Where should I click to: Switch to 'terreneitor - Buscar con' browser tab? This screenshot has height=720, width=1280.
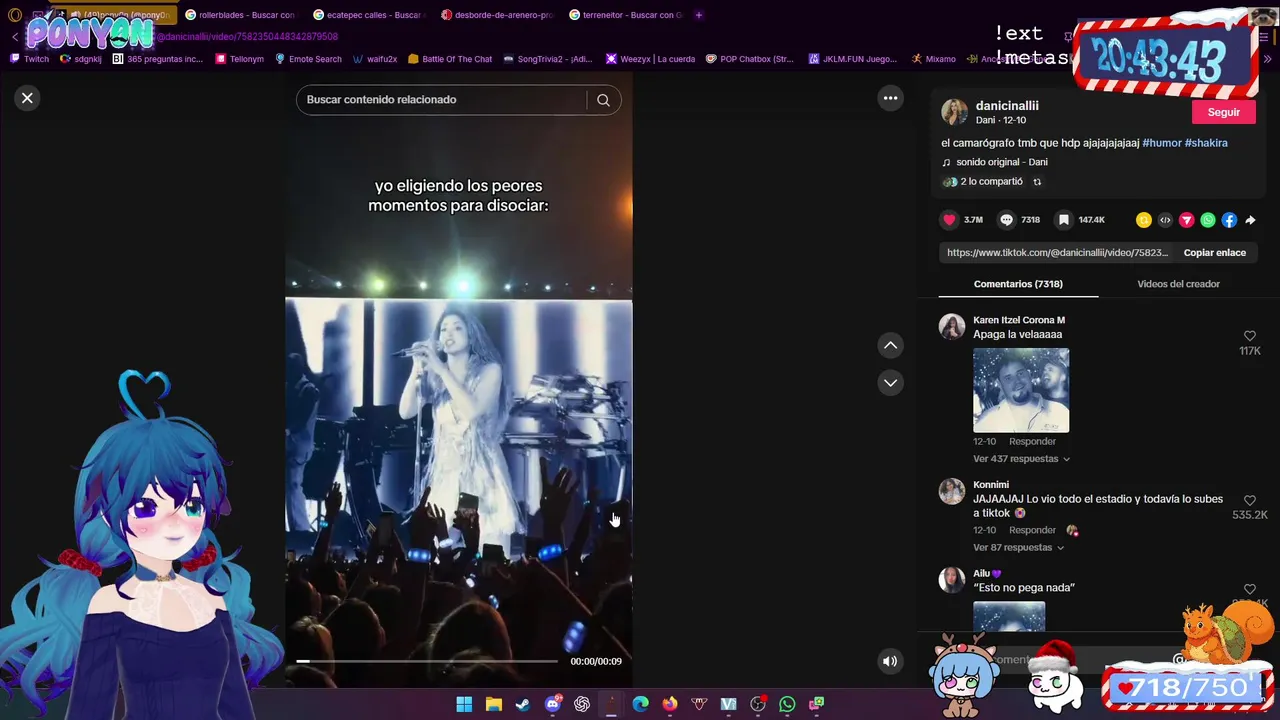[x=625, y=15]
